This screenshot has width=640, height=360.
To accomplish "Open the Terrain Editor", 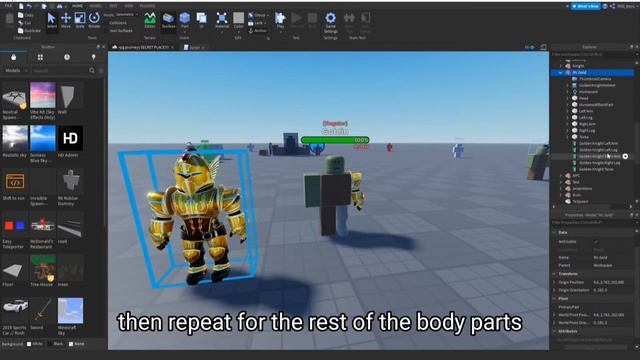I will click(x=150, y=20).
